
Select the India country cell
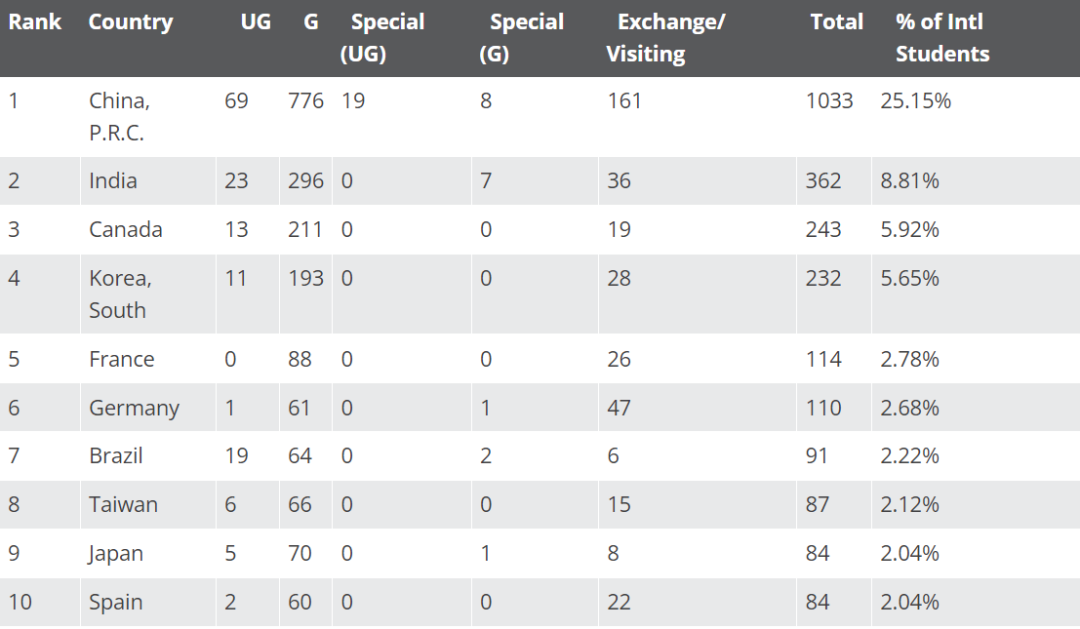113,181
